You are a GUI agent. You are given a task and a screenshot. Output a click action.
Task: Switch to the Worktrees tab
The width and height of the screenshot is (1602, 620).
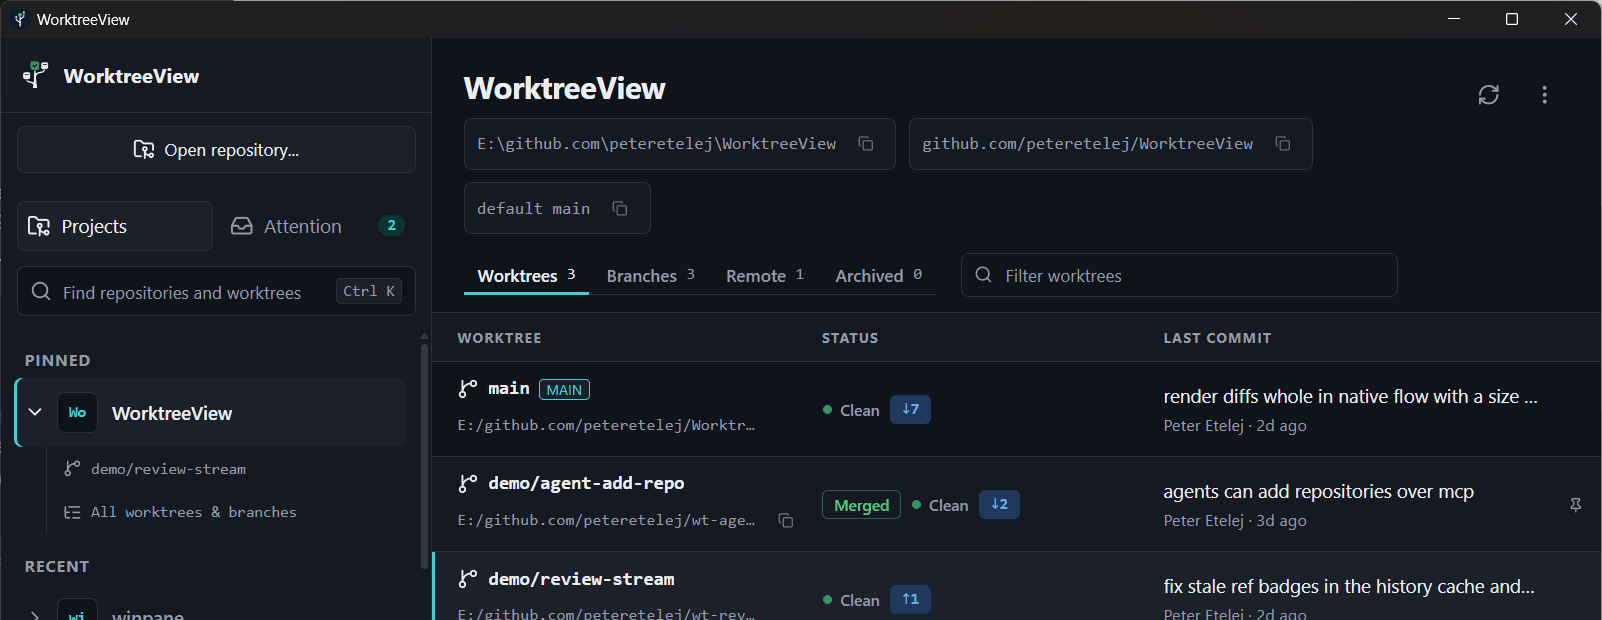[x=526, y=276]
